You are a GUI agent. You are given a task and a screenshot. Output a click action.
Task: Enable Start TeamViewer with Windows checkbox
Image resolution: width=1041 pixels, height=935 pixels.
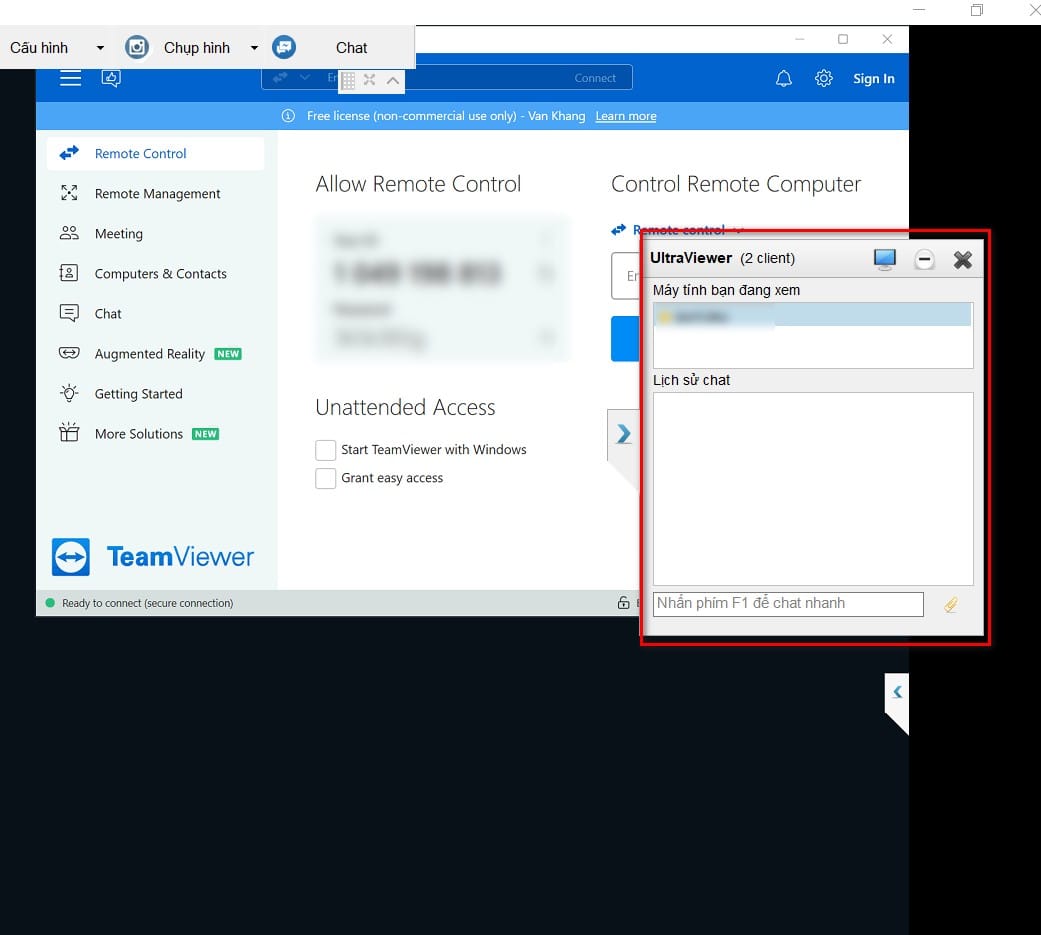click(x=325, y=450)
